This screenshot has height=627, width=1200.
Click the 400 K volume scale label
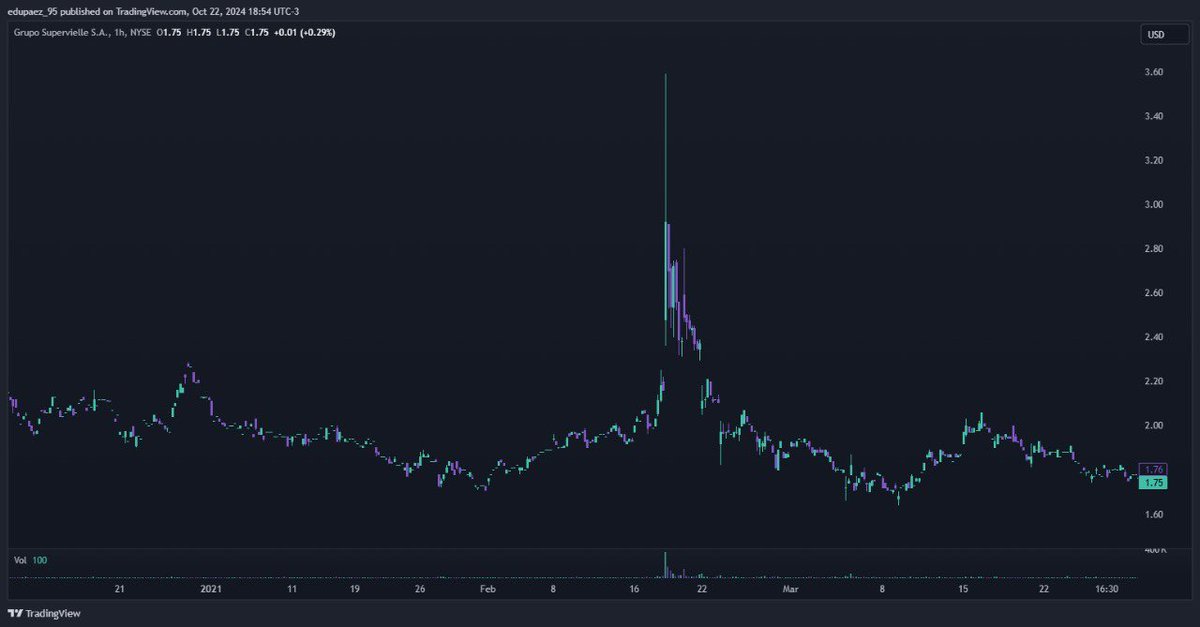[1154, 549]
